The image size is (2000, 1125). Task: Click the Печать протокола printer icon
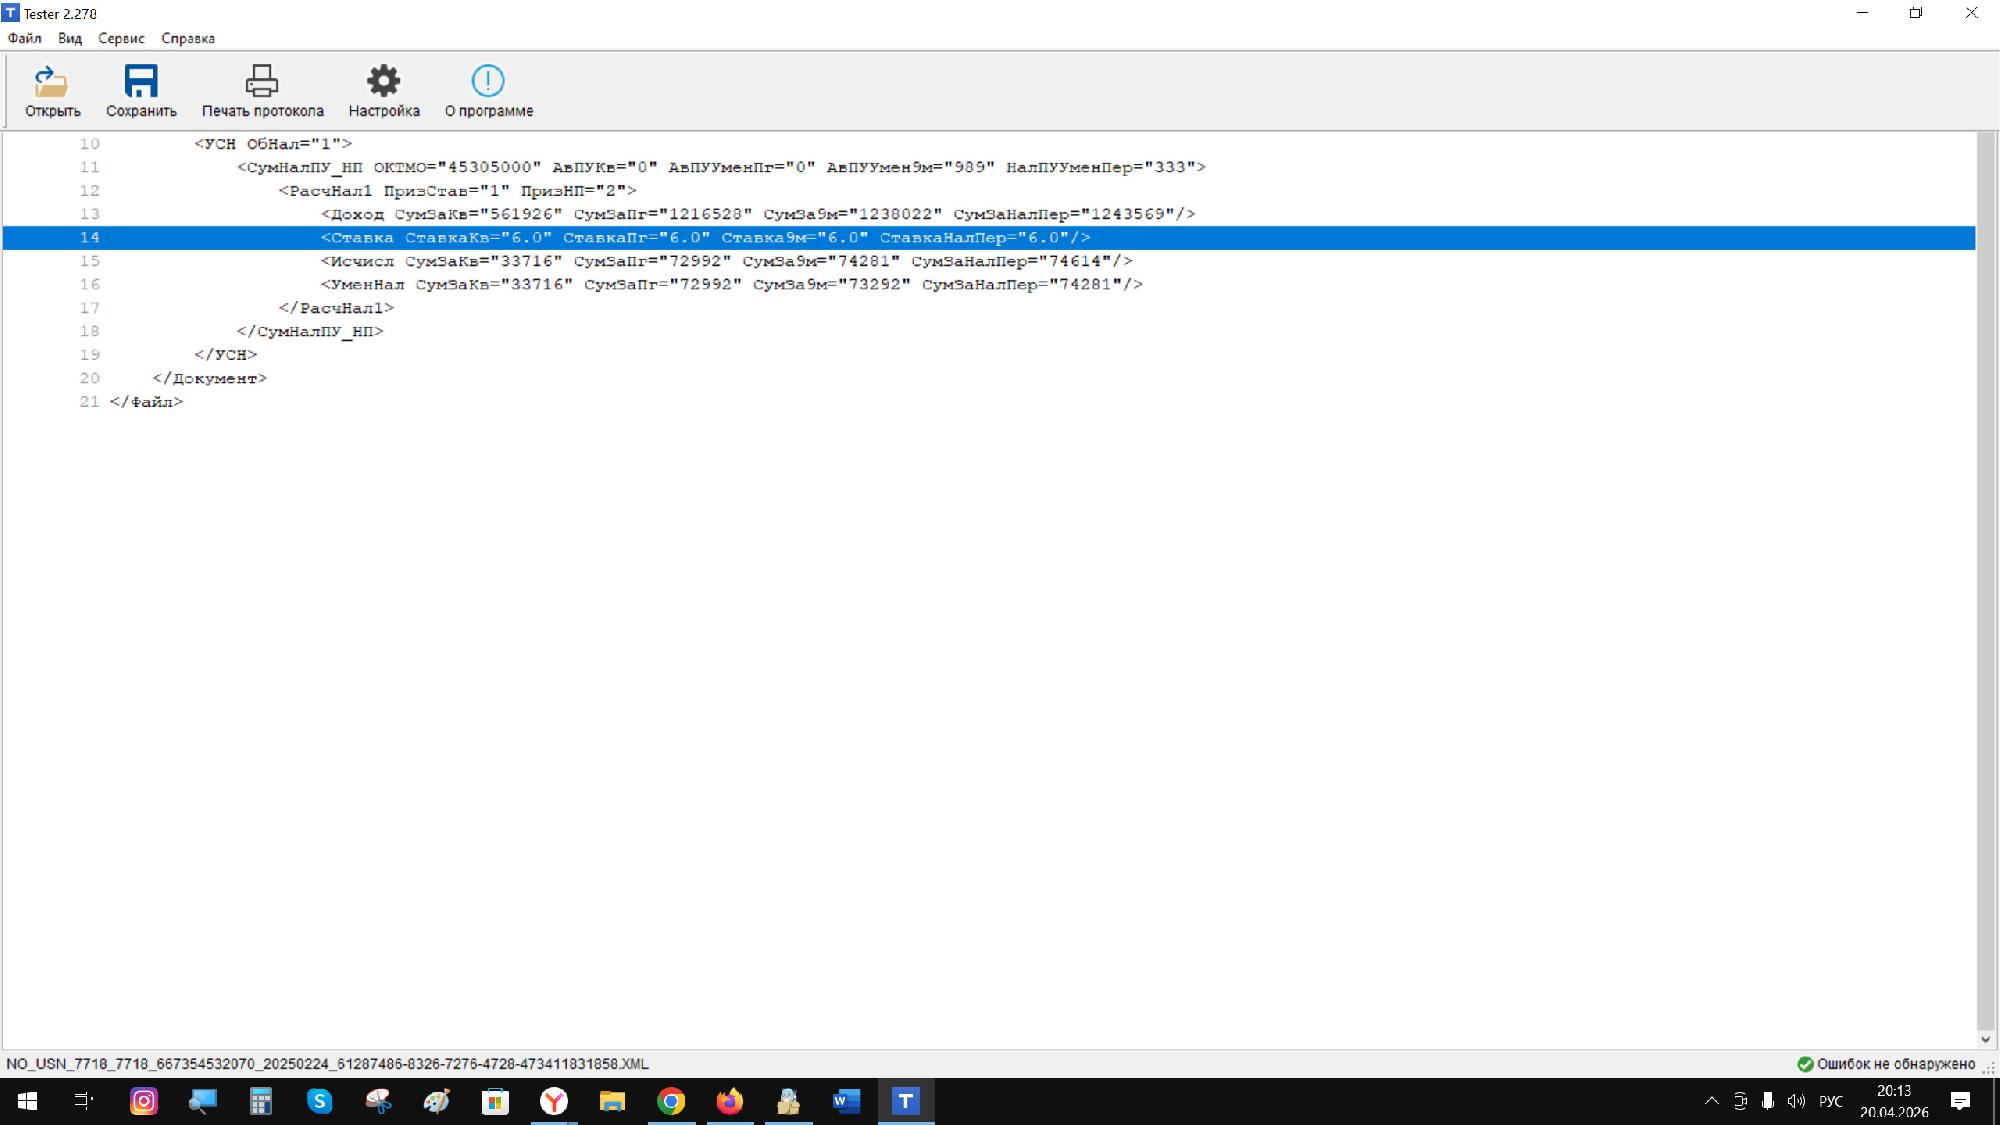coord(262,82)
